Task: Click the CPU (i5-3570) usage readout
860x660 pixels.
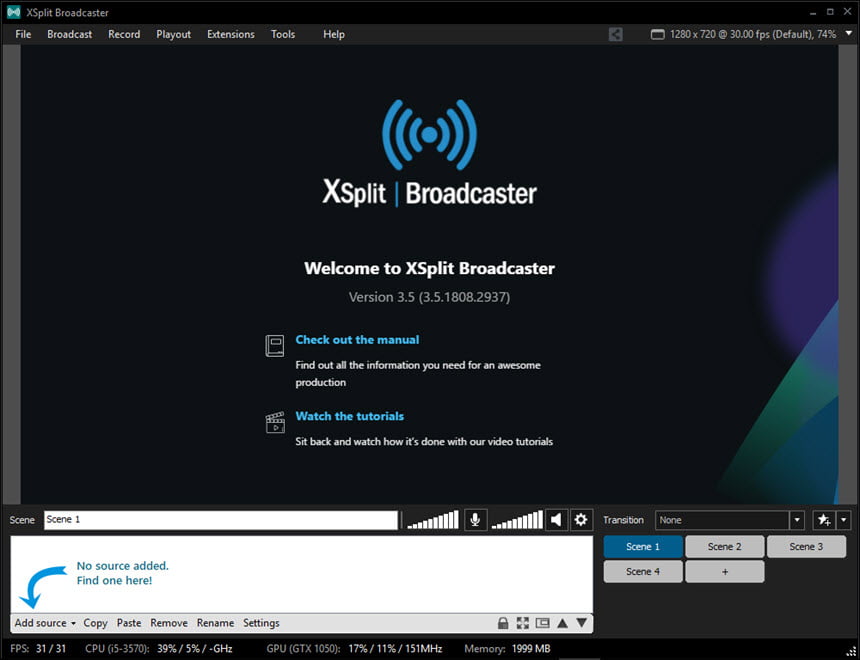Action: (159, 648)
